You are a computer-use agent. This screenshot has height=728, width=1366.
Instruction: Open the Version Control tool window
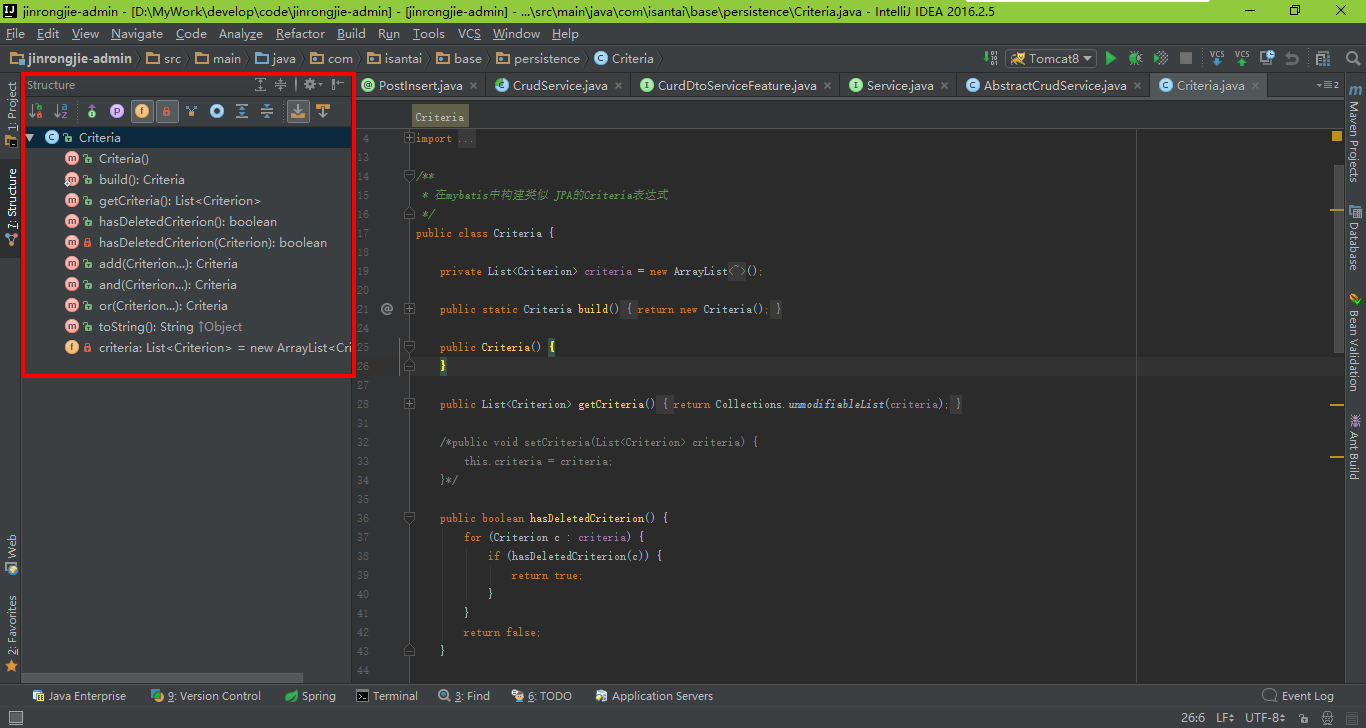pos(206,696)
